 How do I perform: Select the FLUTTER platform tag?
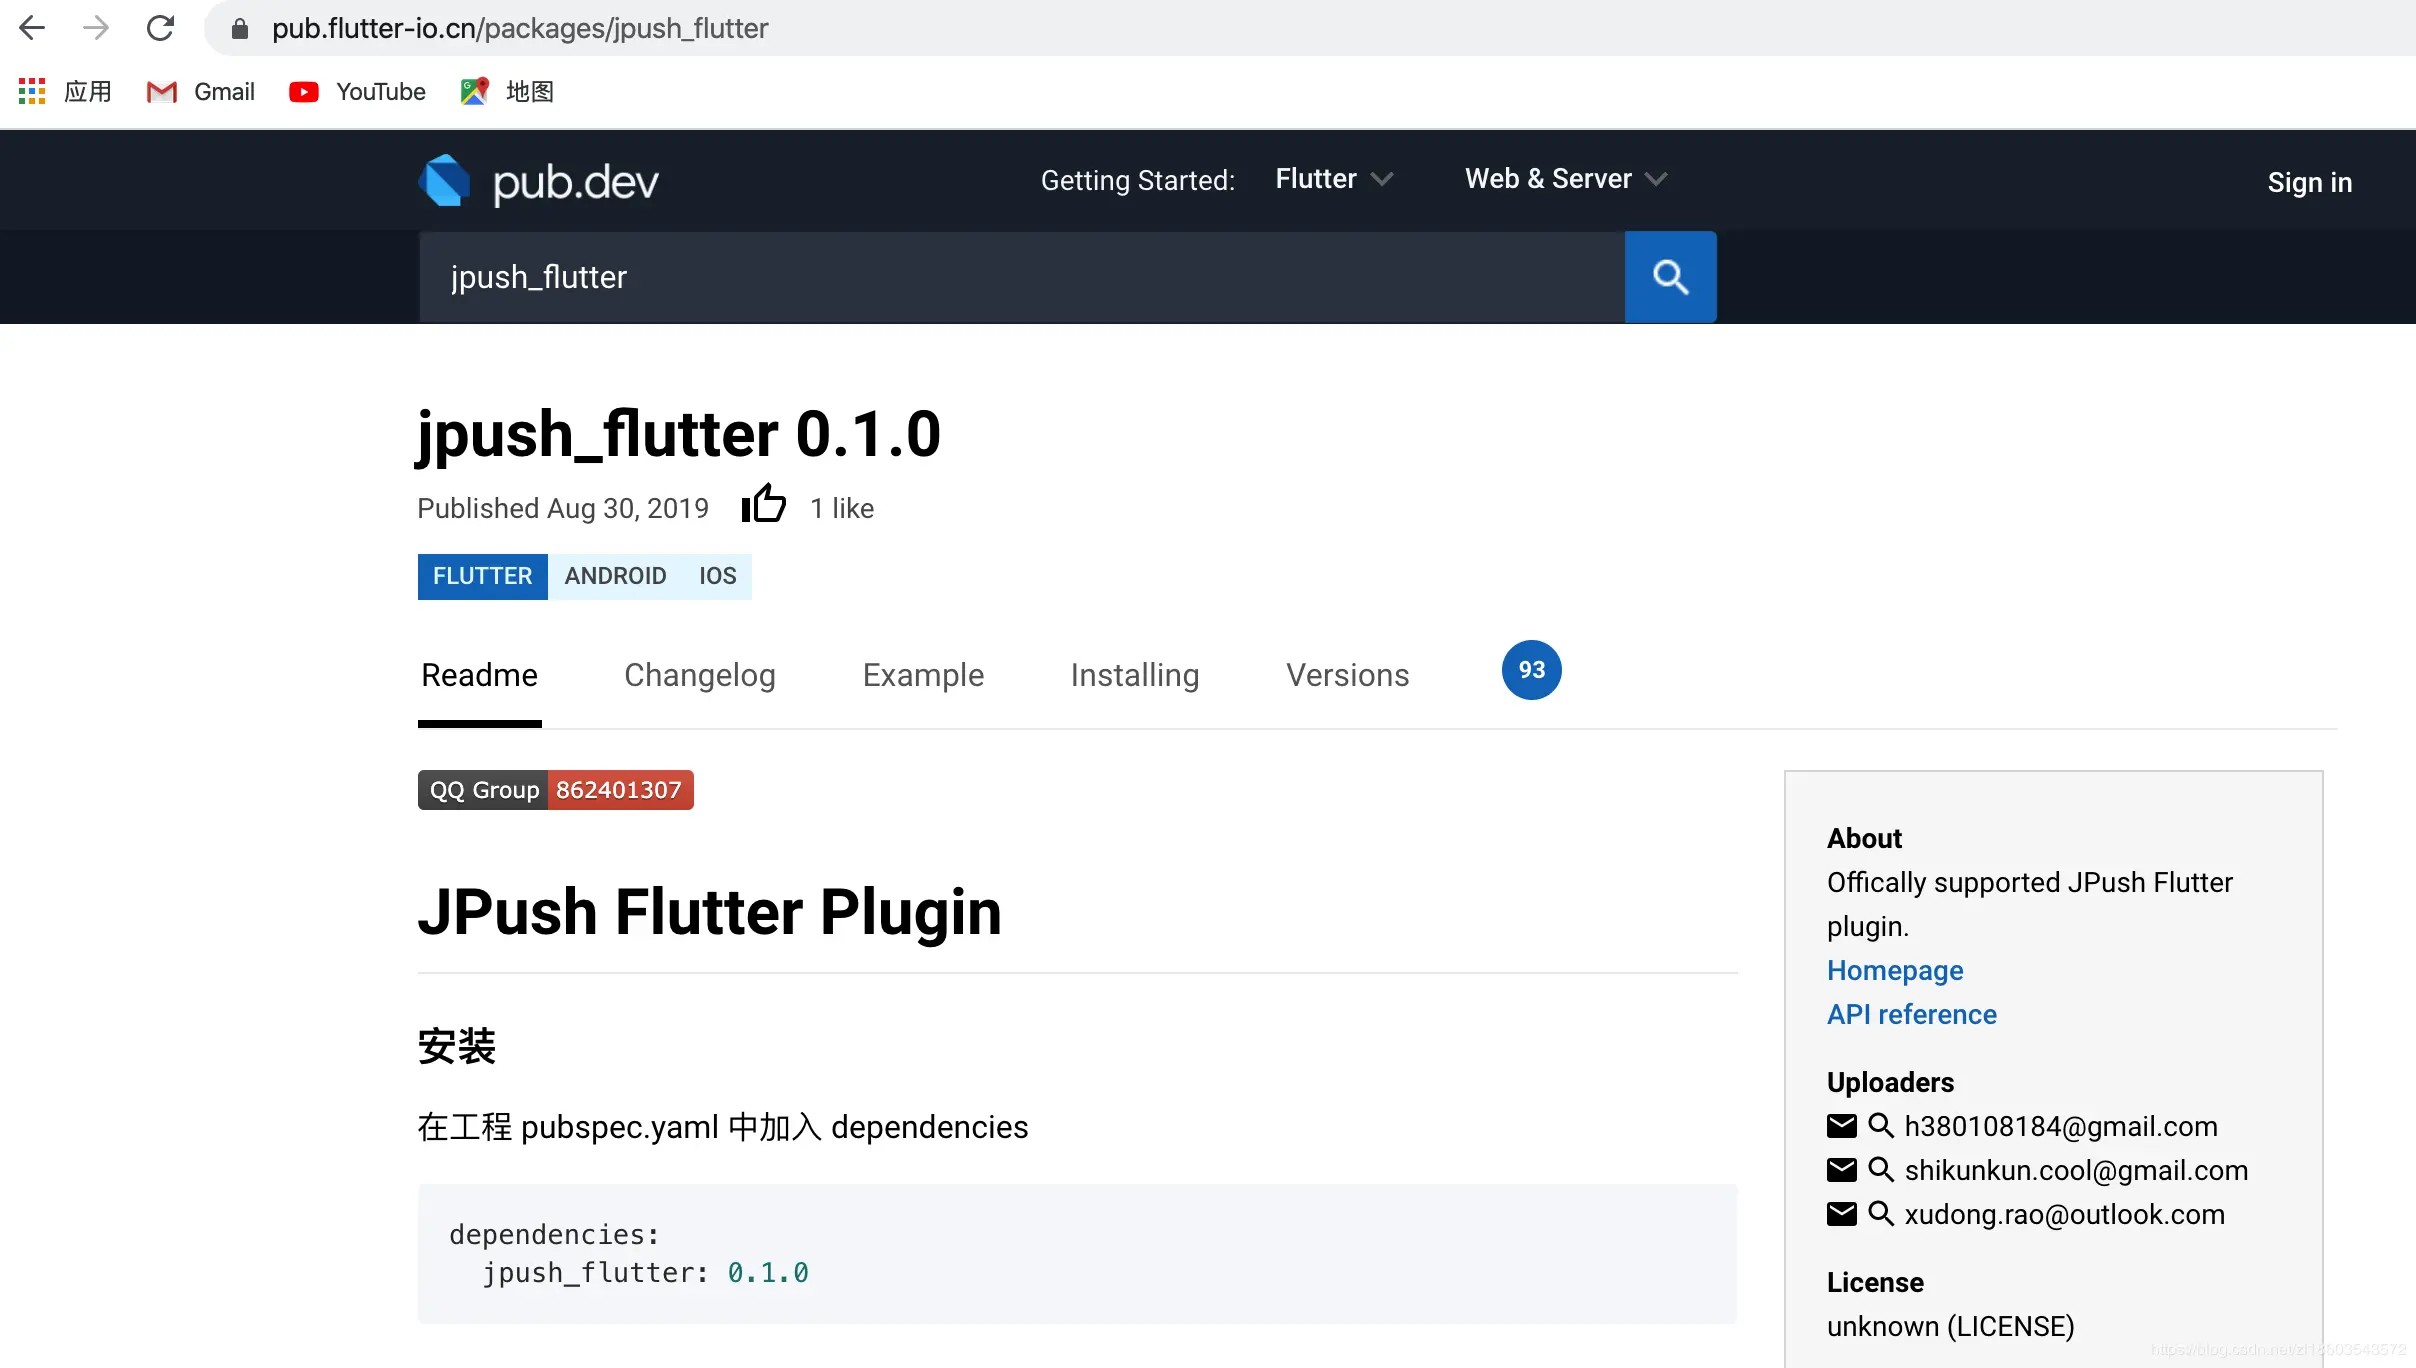[482, 577]
